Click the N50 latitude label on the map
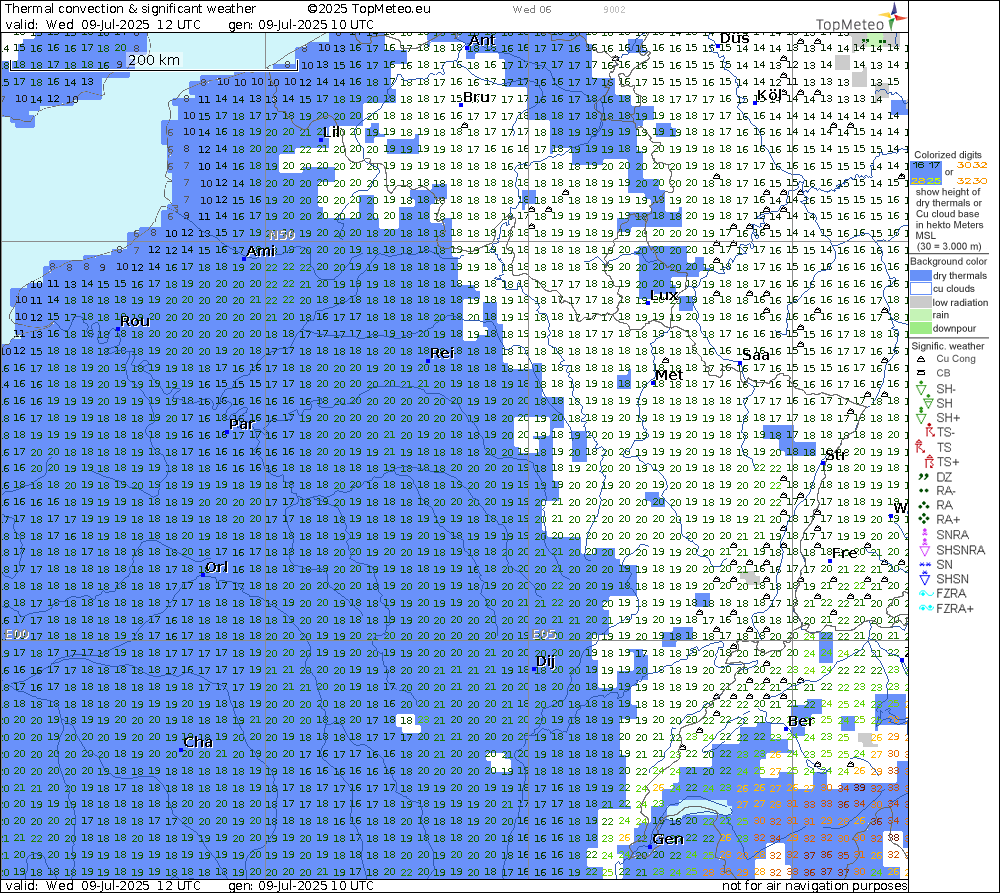The image size is (1000, 893). pos(281,235)
